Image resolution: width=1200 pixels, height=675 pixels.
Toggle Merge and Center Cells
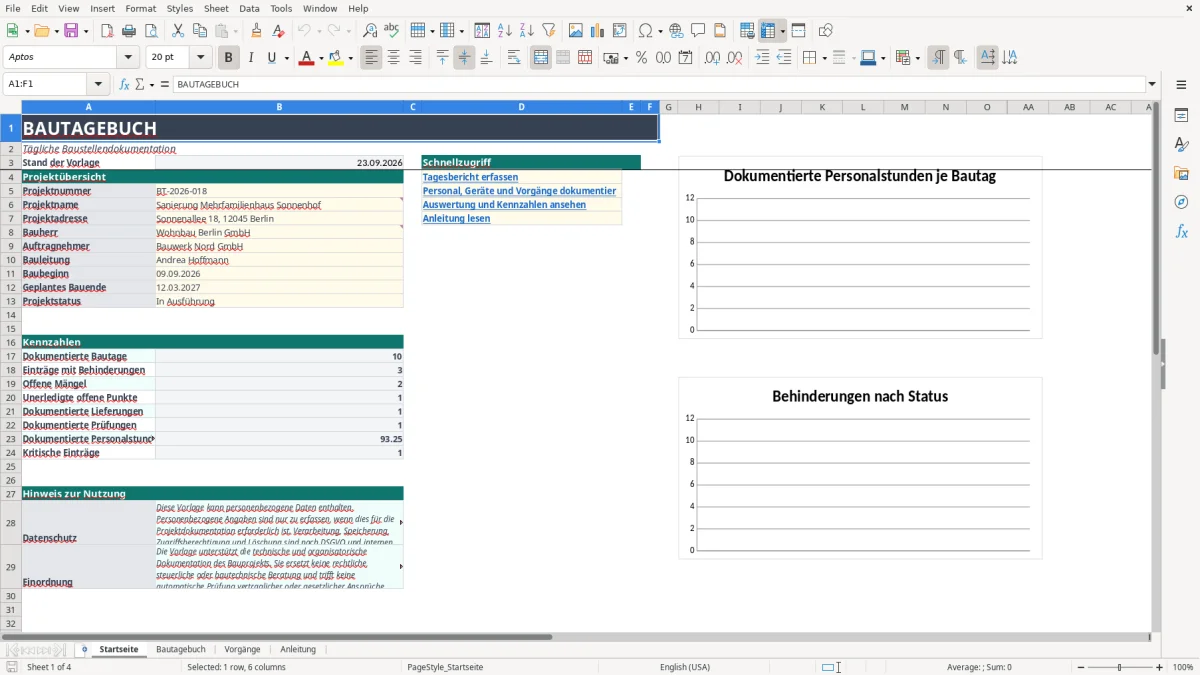(x=541, y=58)
